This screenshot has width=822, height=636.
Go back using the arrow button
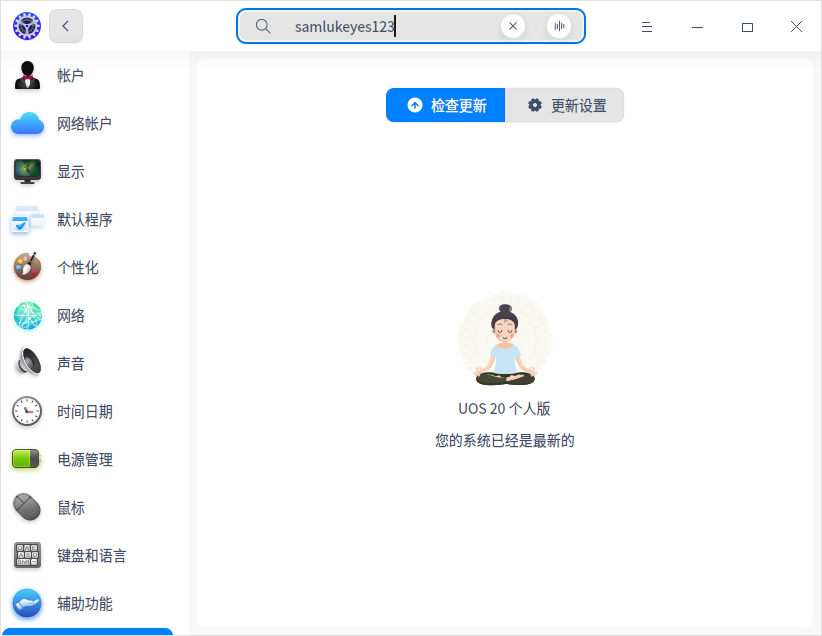[66, 26]
